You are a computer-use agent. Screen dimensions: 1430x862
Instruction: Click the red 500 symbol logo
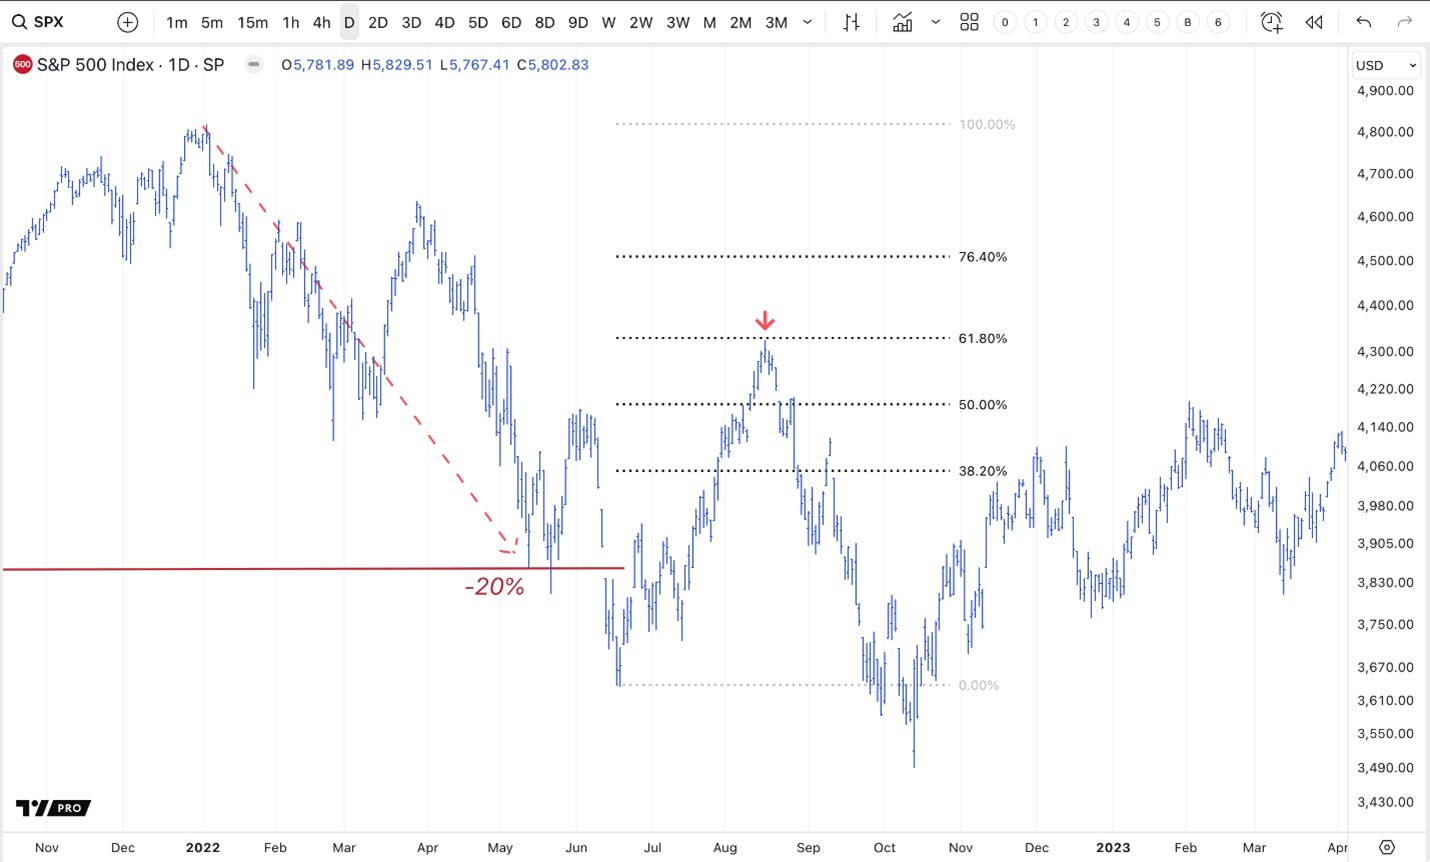coord(22,65)
